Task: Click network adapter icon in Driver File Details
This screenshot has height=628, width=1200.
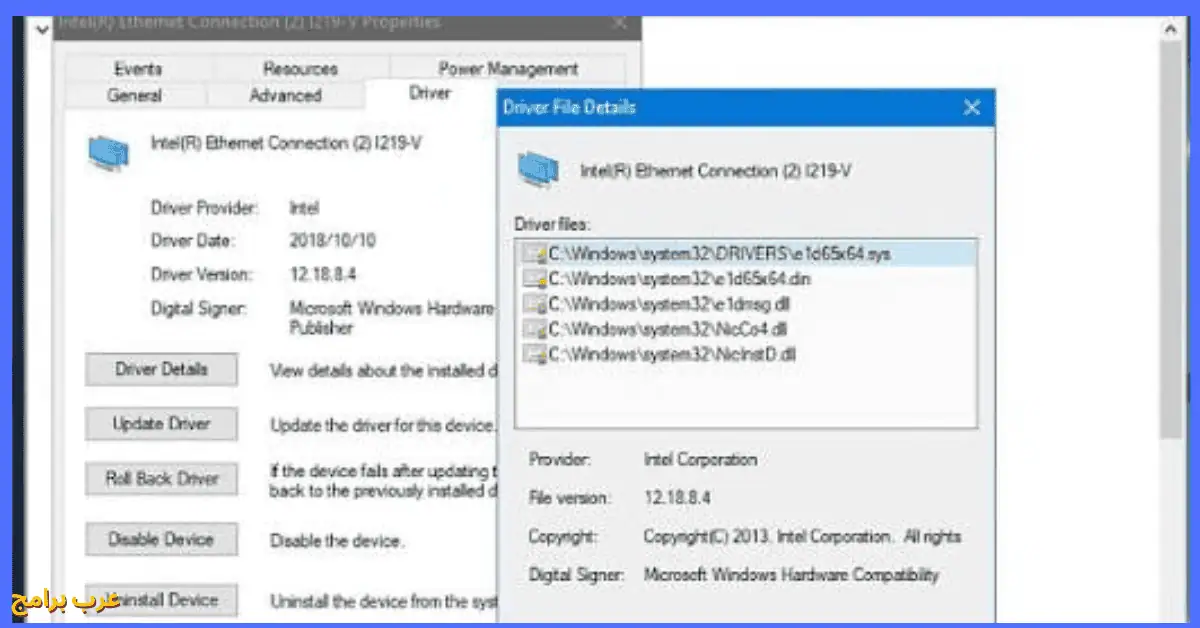Action: coord(538,171)
